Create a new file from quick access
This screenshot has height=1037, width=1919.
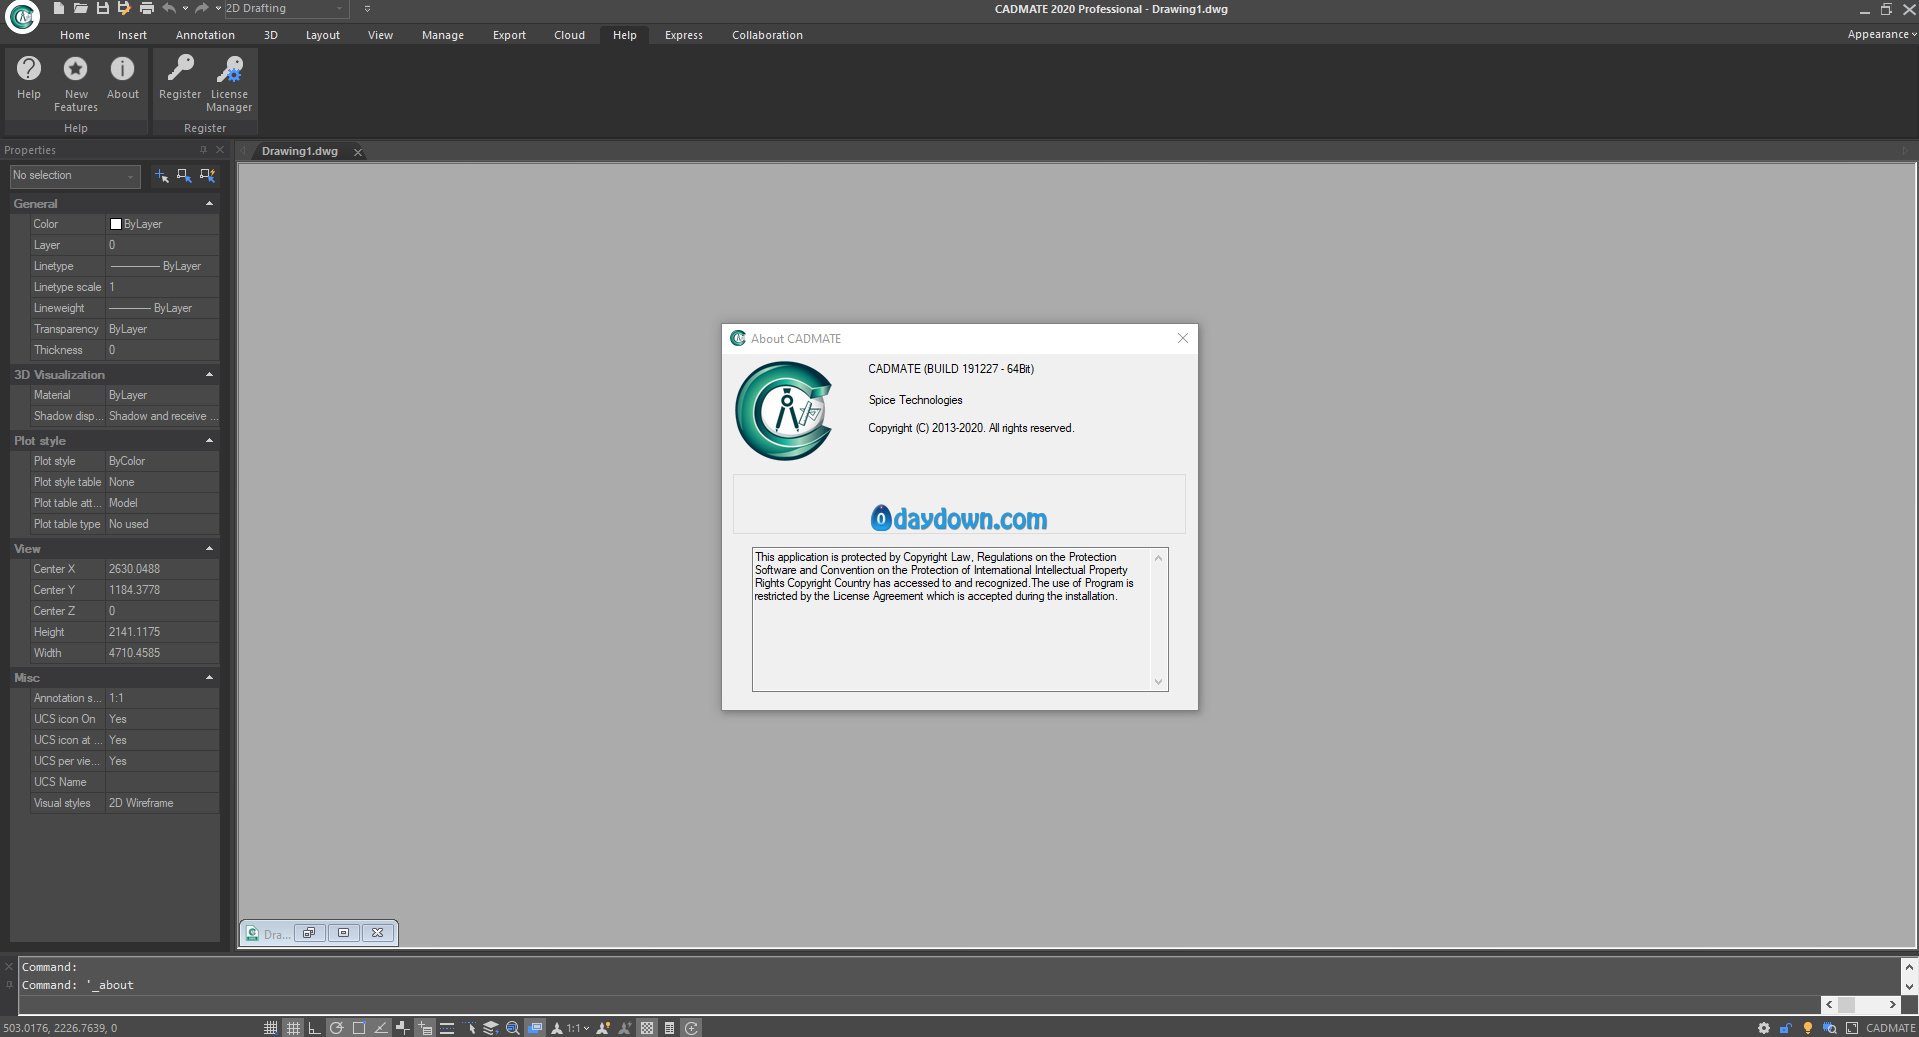59,8
